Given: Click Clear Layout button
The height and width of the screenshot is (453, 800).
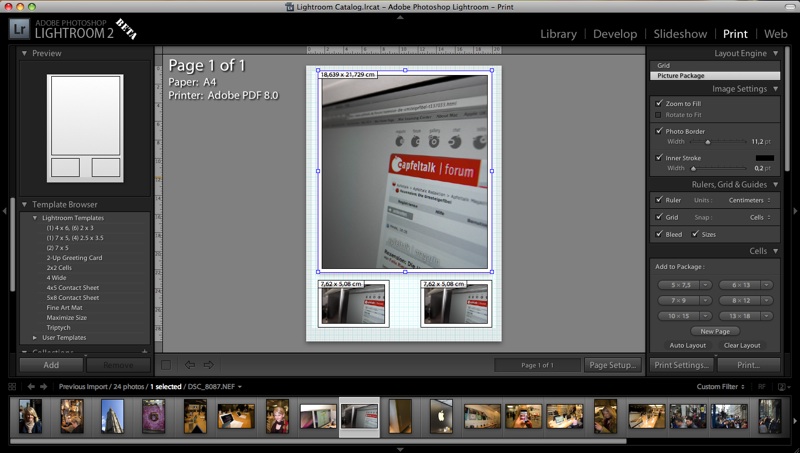Looking at the screenshot, I should 742,345.
